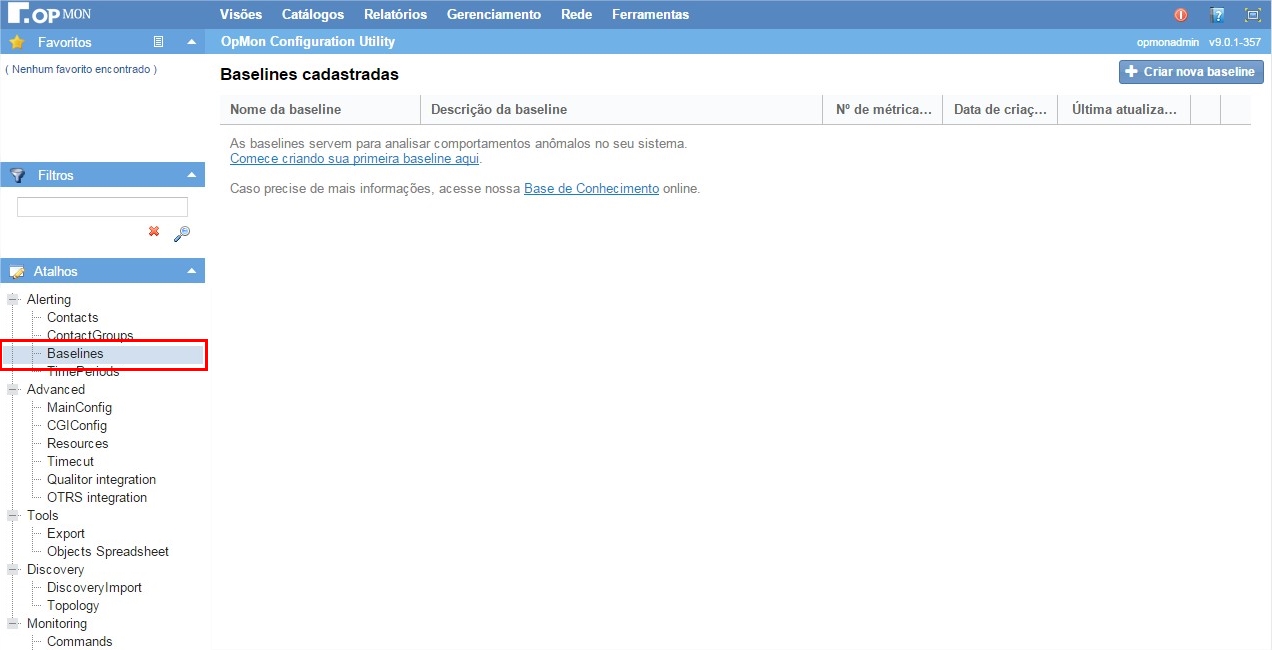Open the Gerenciamento menu

(493, 14)
